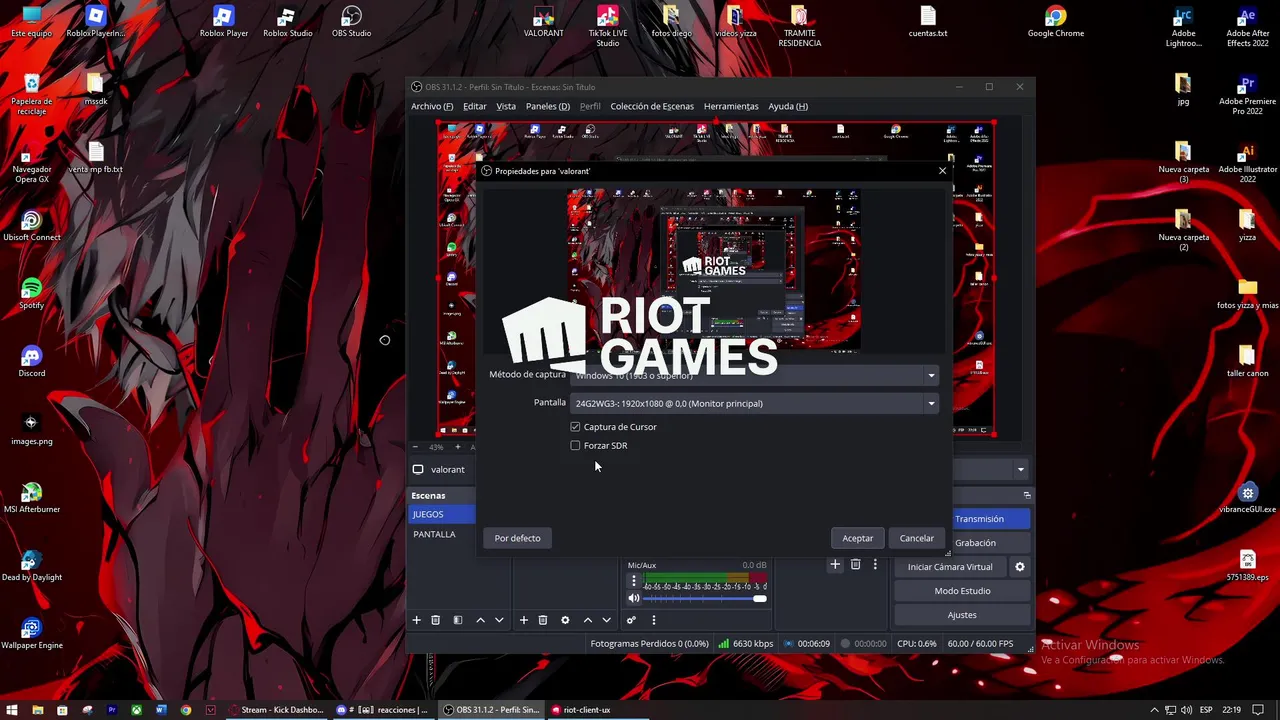Open Herramientas menu in OBS
Image resolution: width=1280 pixels, height=720 pixels.
731,106
